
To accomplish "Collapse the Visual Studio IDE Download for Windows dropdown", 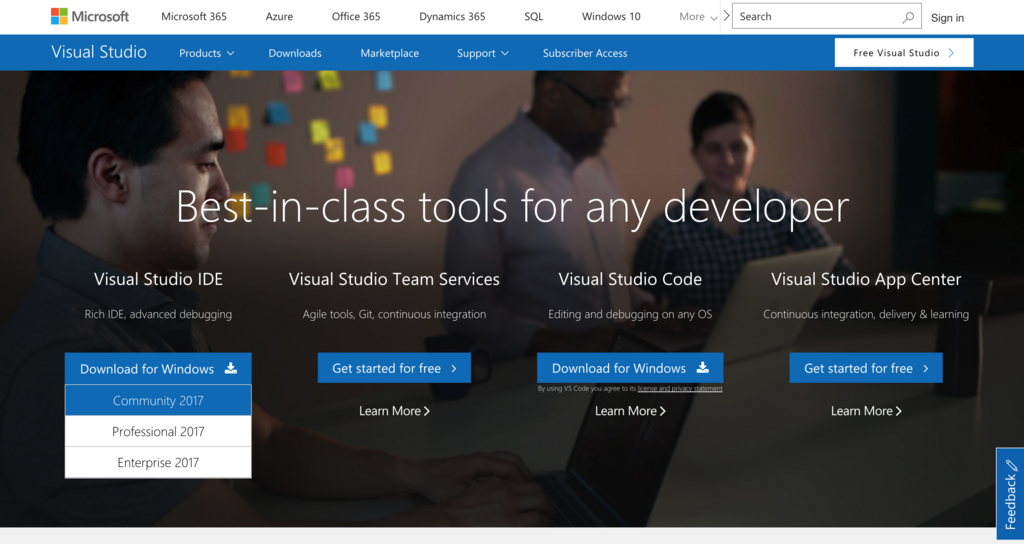I will (x=158, y=368).
